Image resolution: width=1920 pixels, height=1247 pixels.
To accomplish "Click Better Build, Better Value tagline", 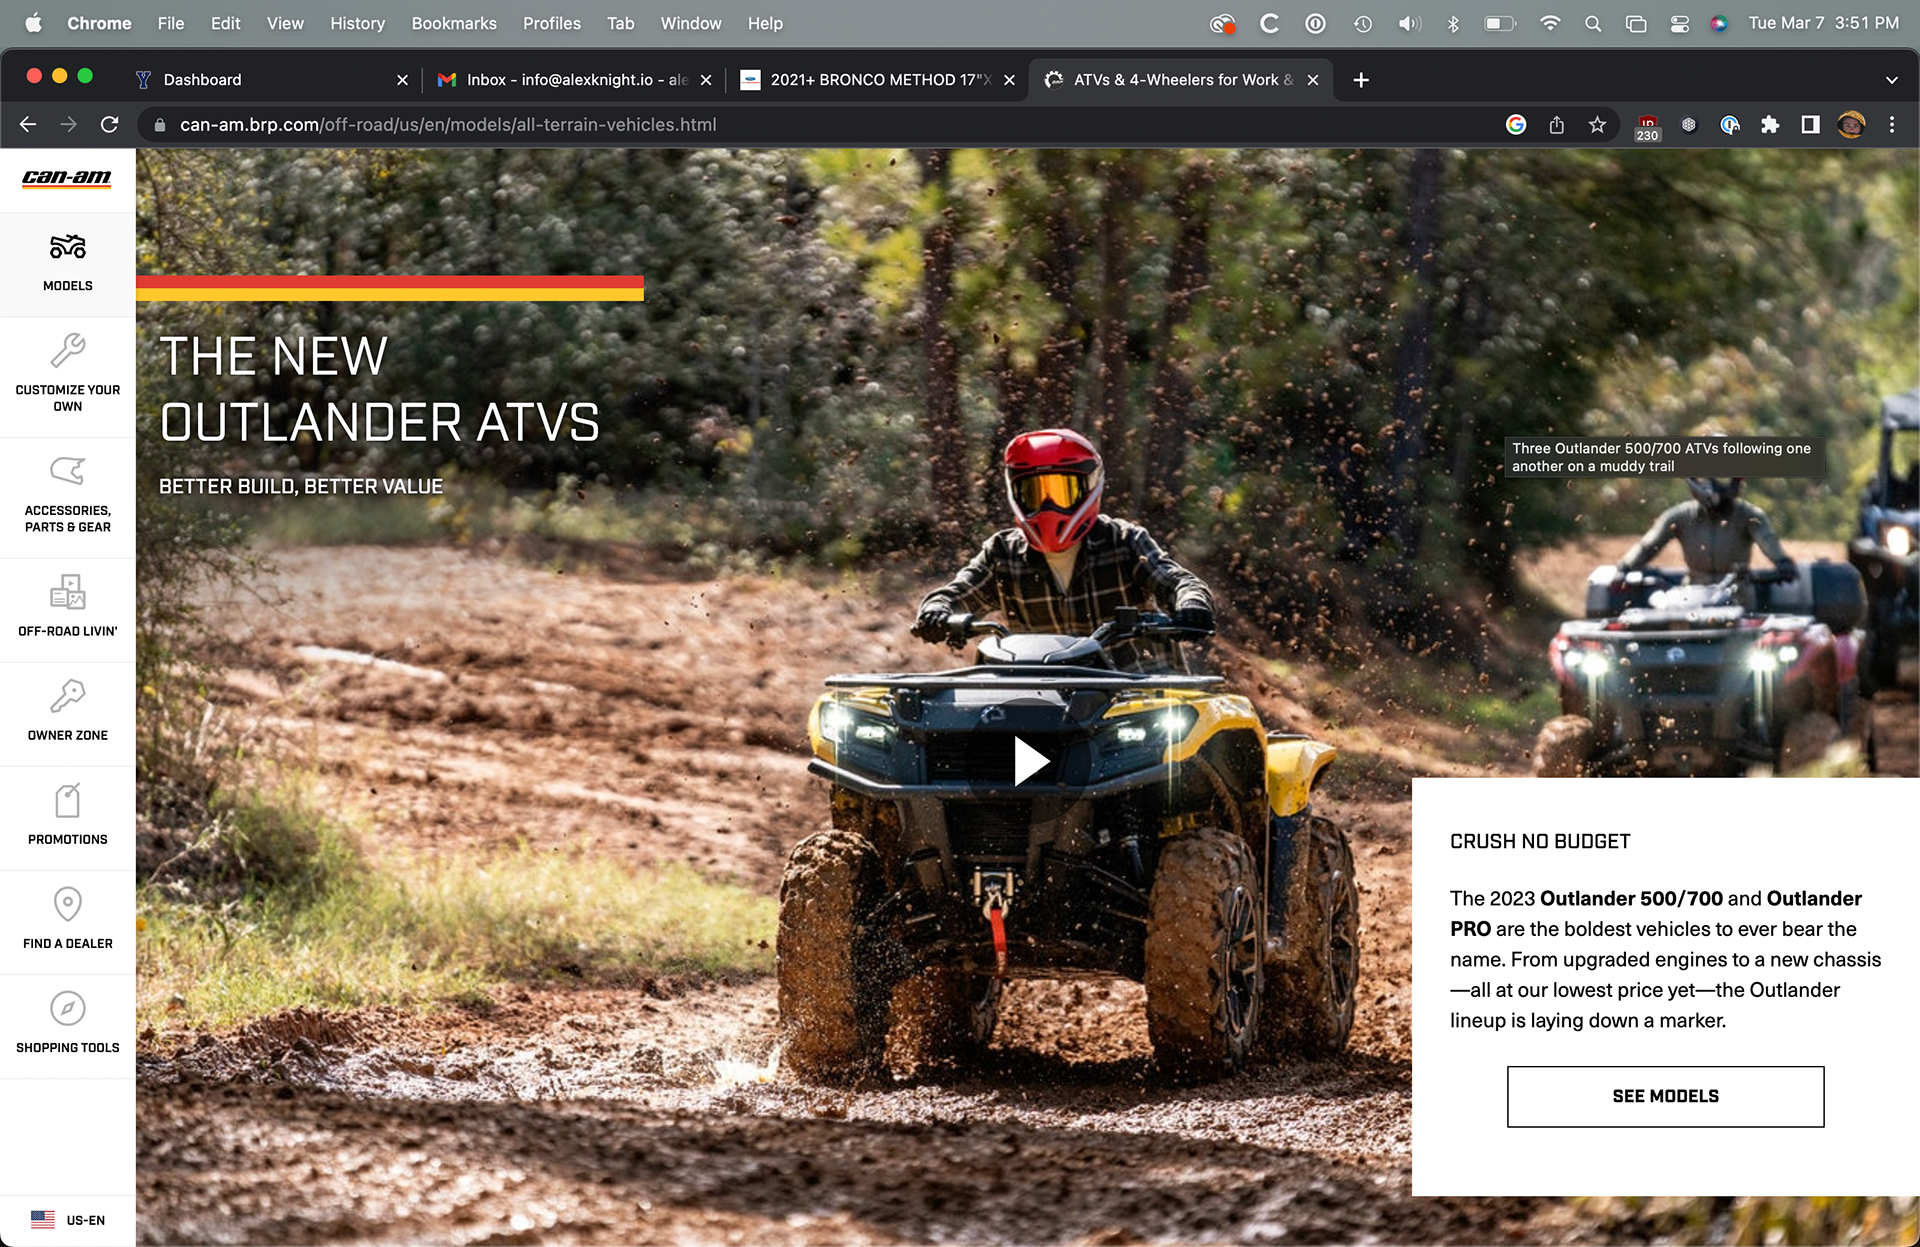I will (301, 486).
